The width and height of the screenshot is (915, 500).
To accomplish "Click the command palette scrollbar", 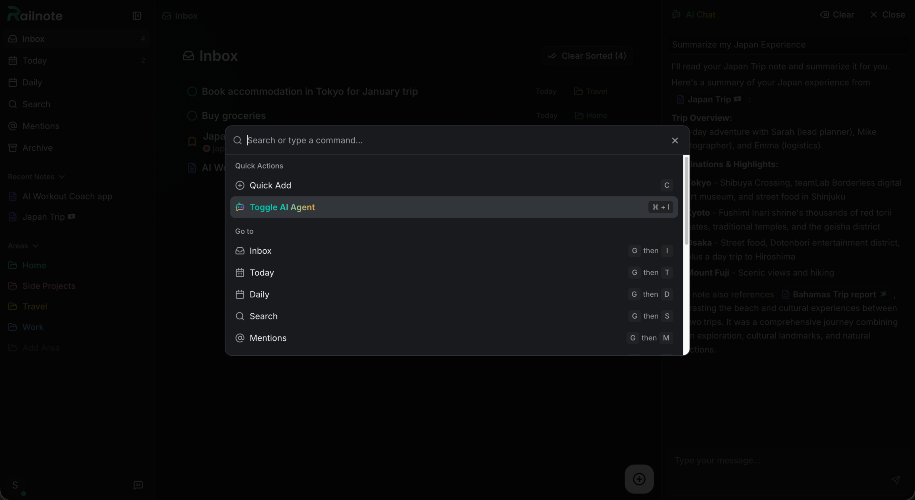I will click(x=686, y=201).
